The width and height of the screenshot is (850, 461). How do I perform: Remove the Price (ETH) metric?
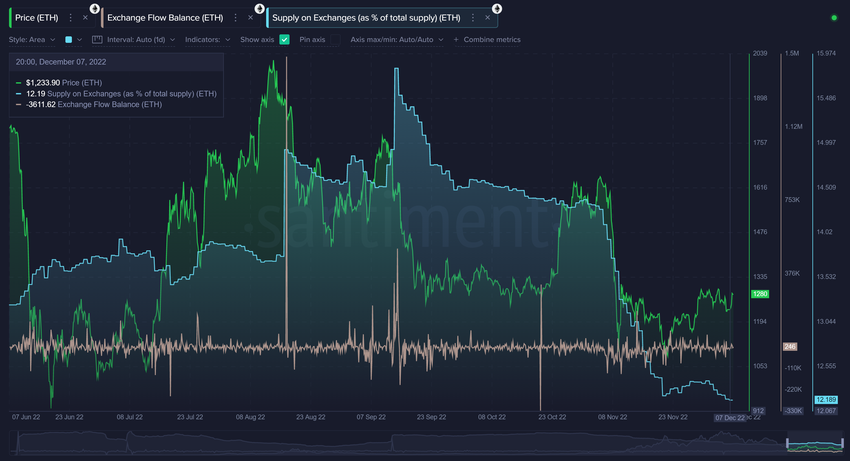click(85, 18)
